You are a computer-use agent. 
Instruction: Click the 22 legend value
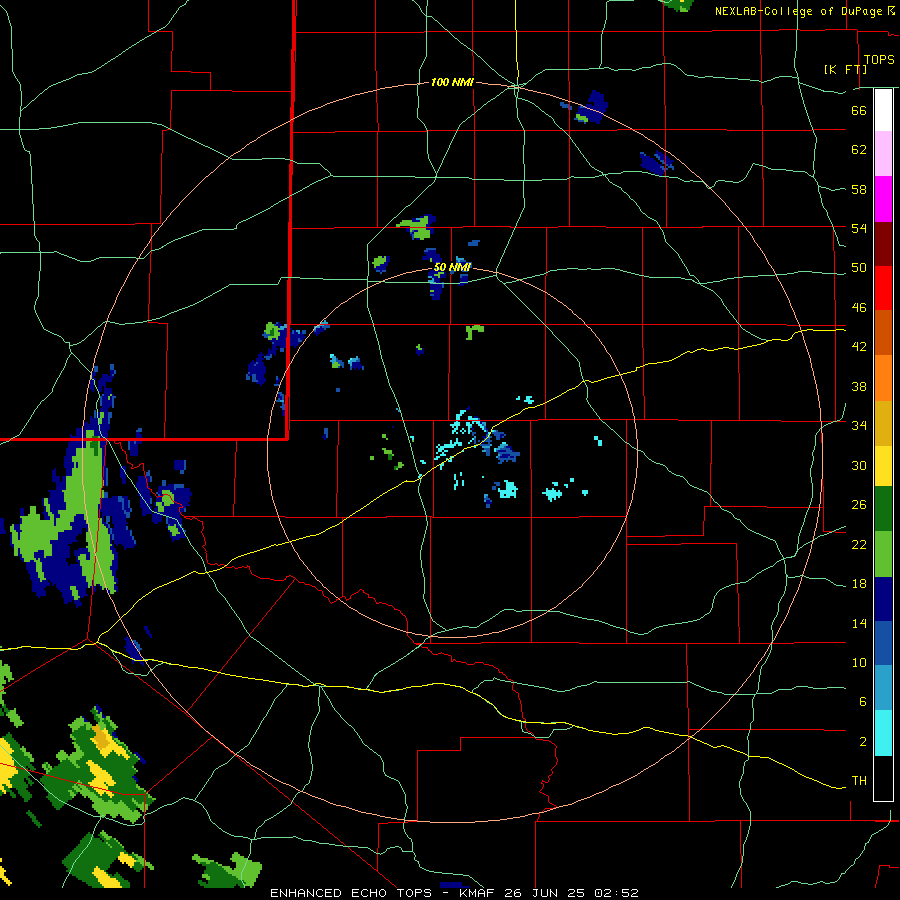pos(859,544)
